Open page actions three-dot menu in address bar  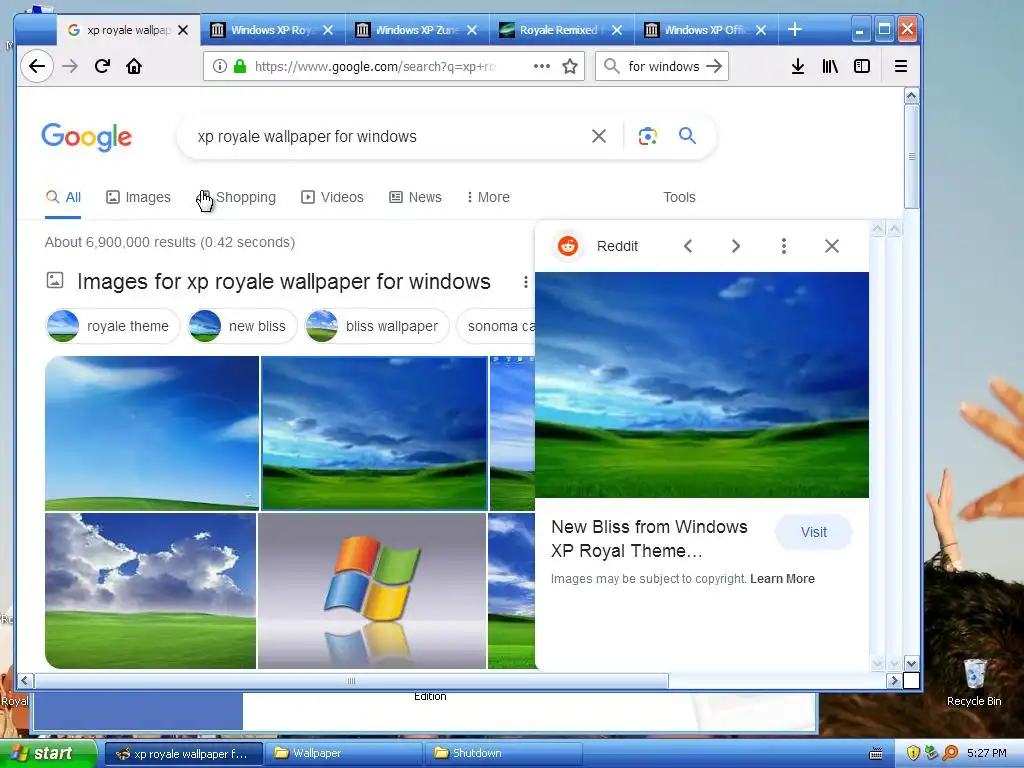(x=541, y=66)
